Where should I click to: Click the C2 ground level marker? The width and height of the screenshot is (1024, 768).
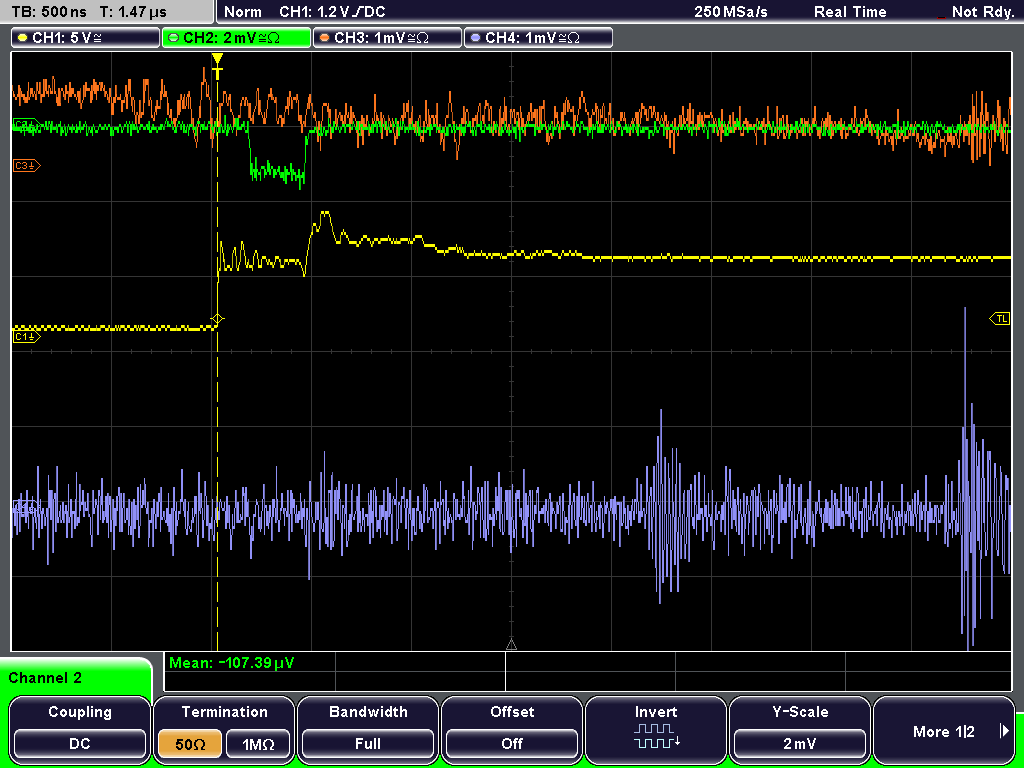pyautogui.click(x=27, y=124)
